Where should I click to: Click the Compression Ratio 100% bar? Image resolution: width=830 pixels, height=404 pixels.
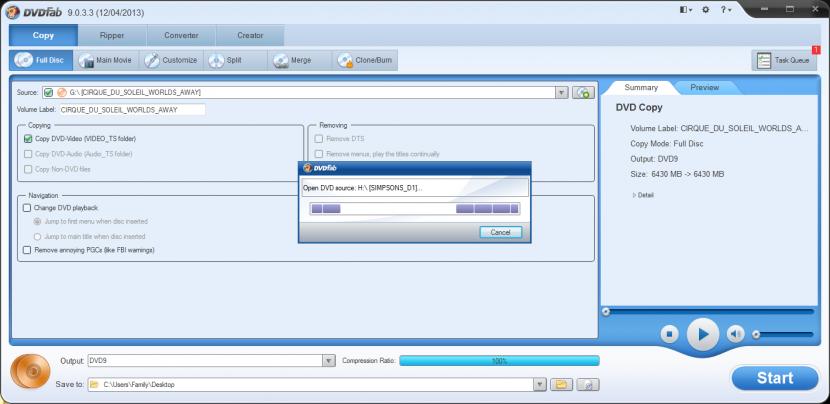point(499,361)
